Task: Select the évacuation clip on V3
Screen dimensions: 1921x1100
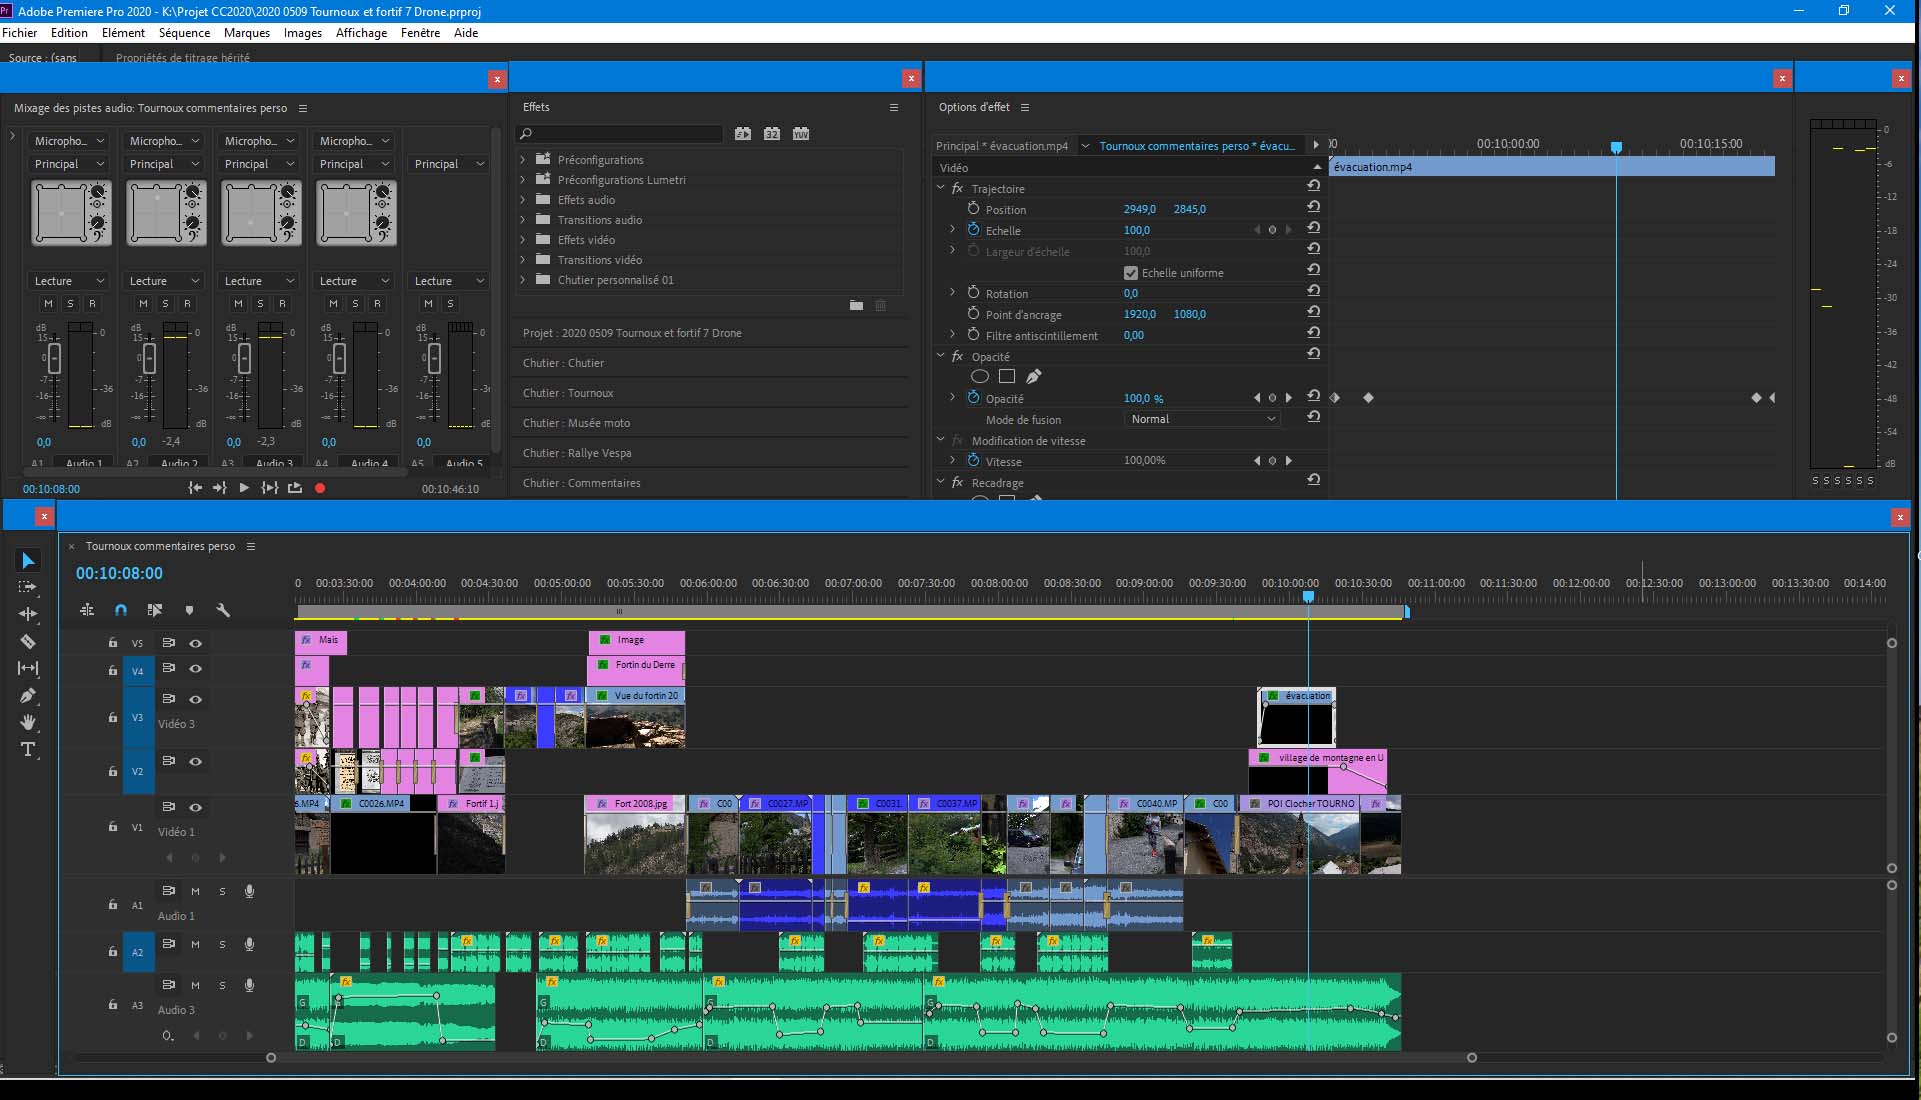Action: 1296,716
